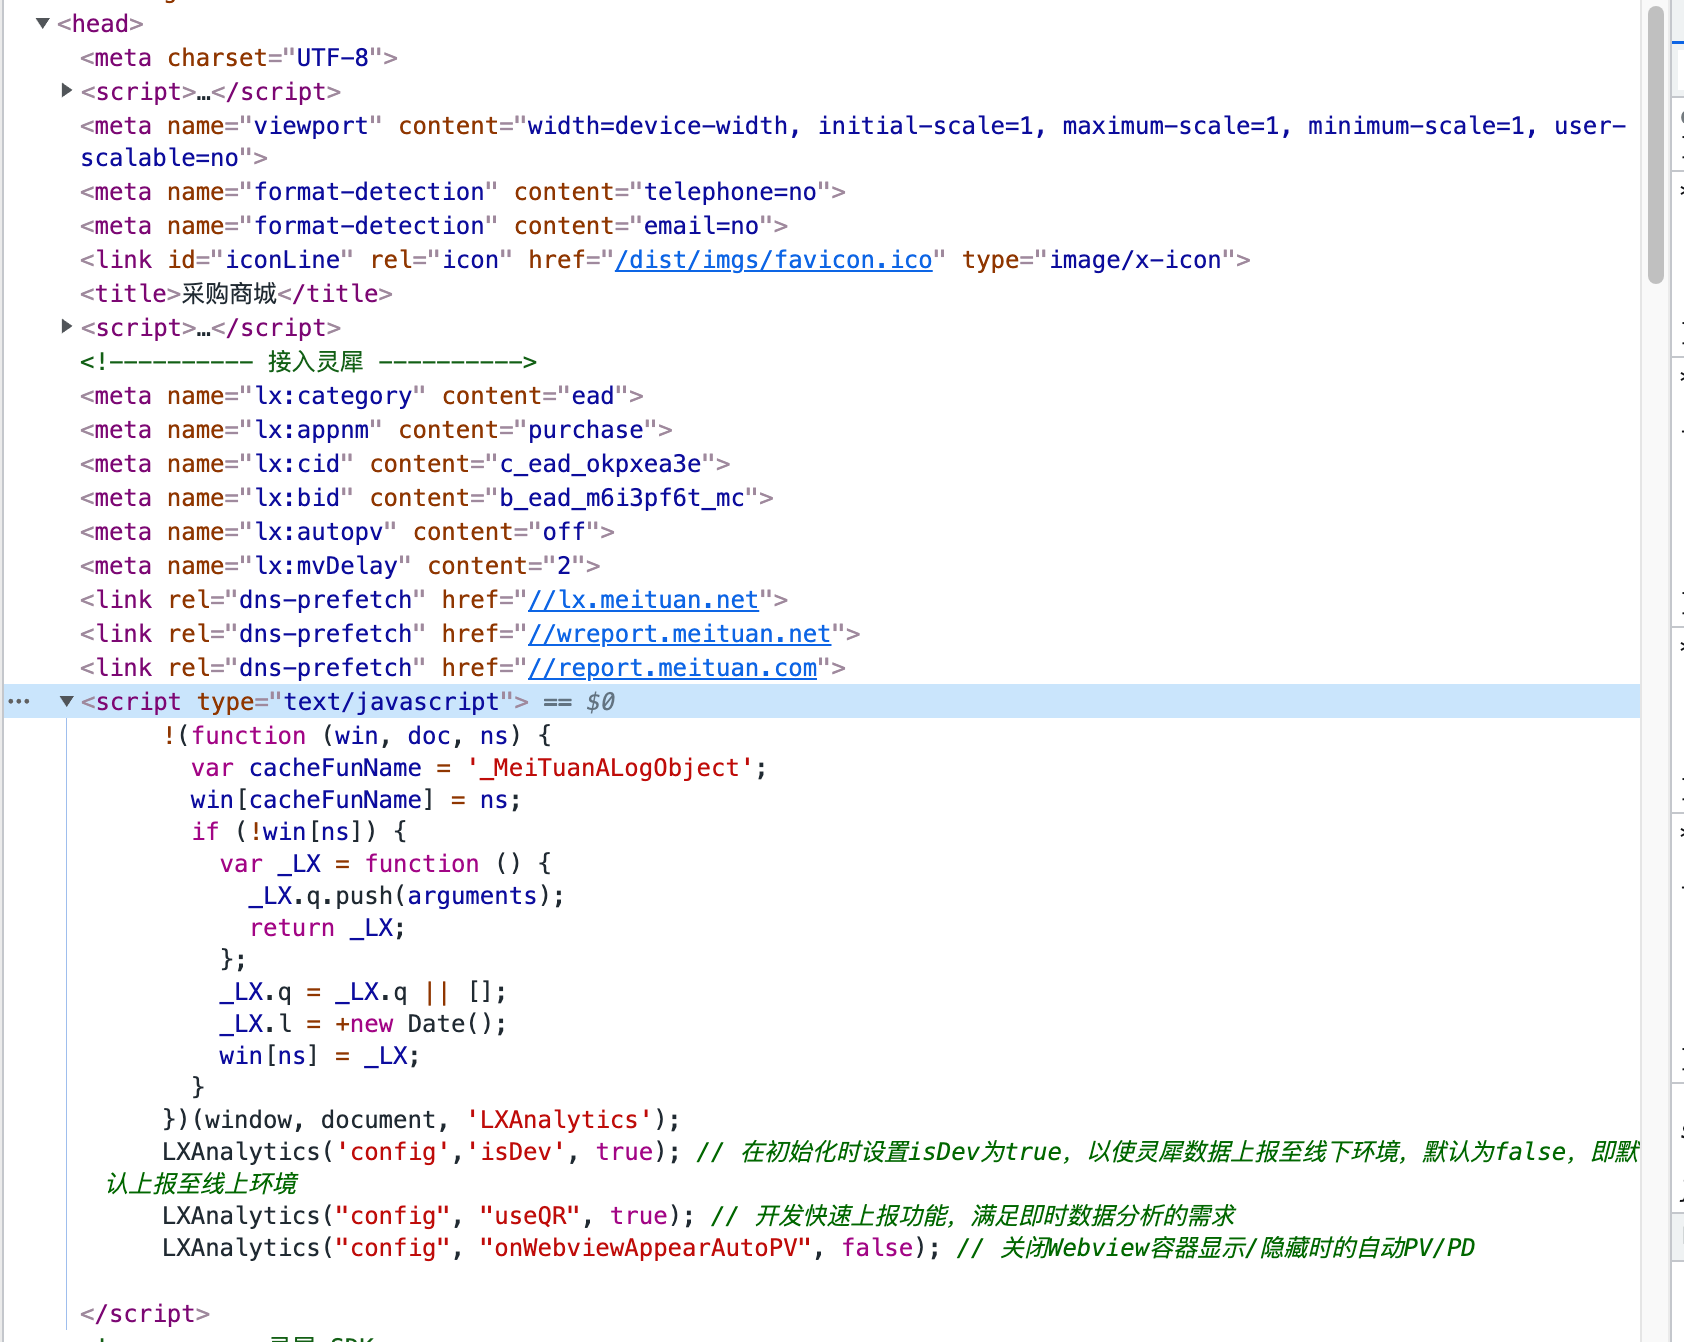
Task: Click '_MeiTuanALogObject' string in the script
Action: click(609, 768)
